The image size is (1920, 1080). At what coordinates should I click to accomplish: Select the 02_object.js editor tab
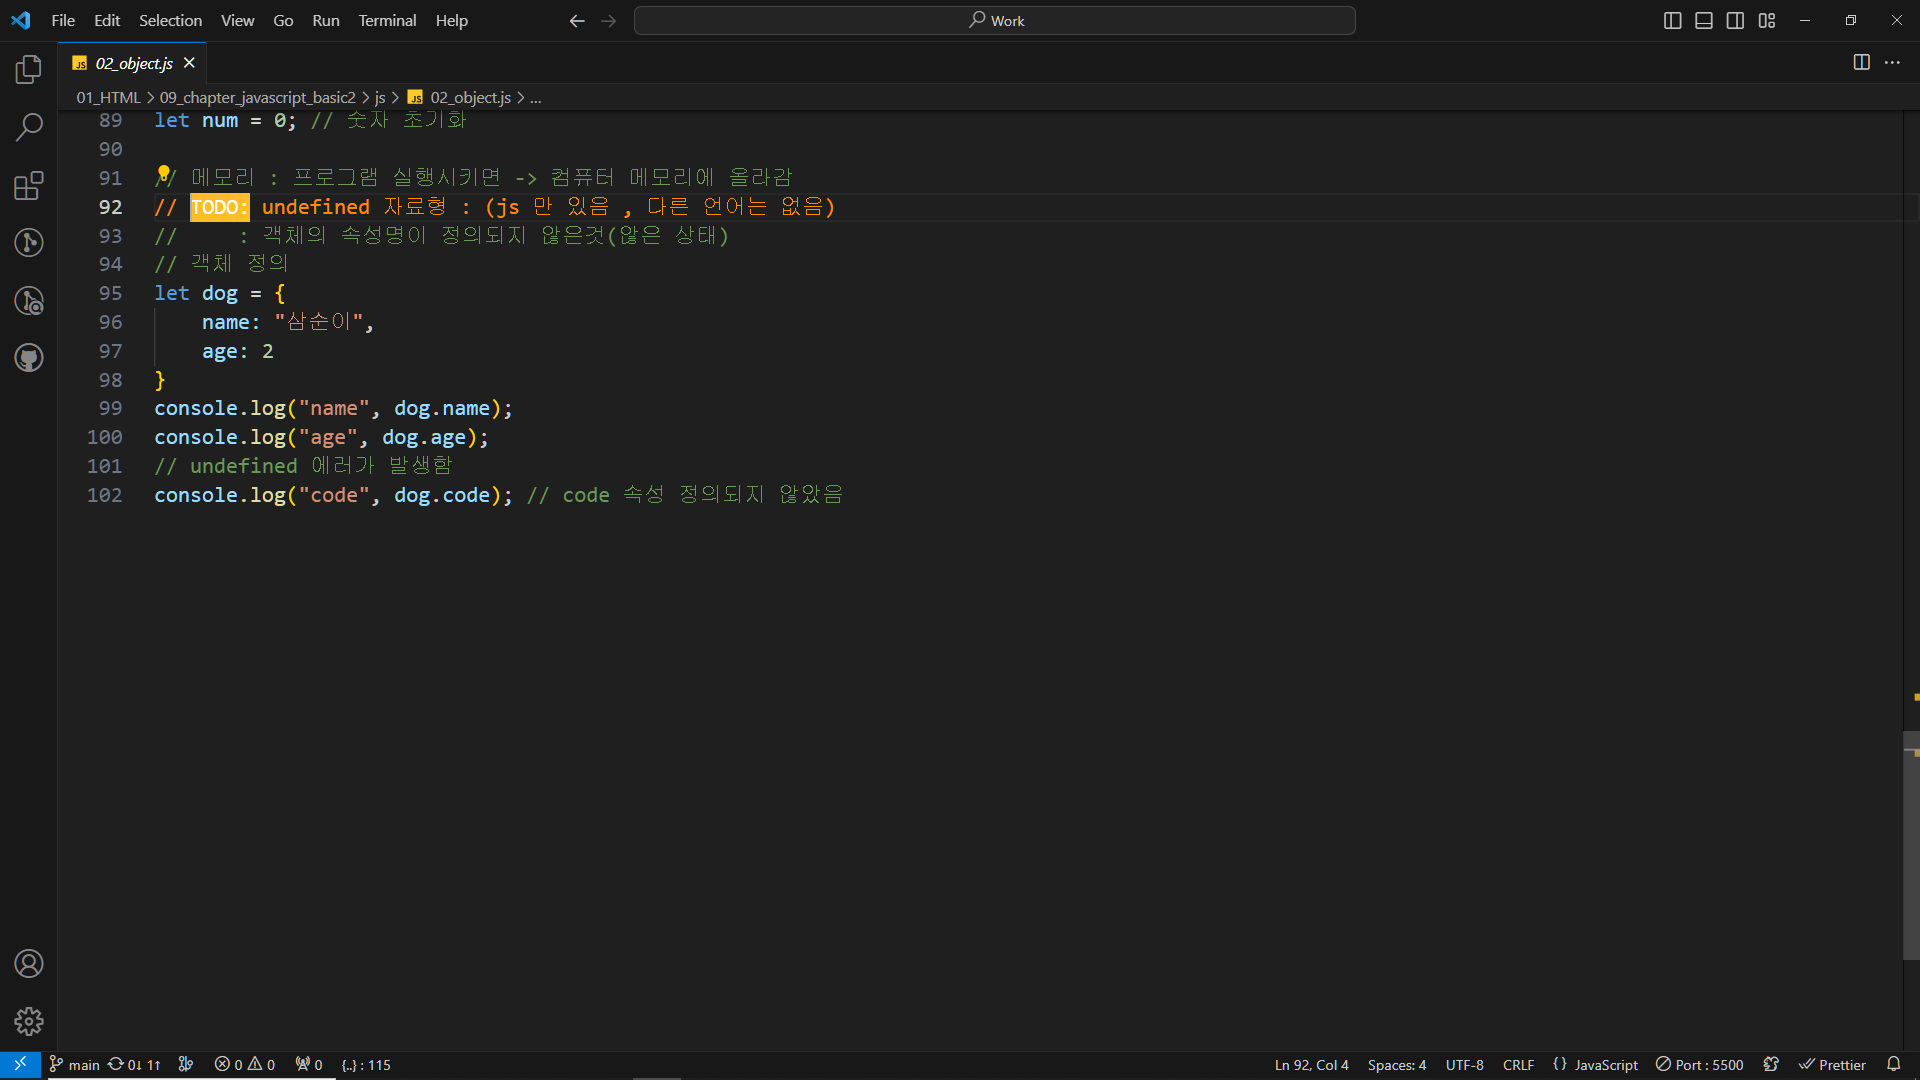point(134,63)
